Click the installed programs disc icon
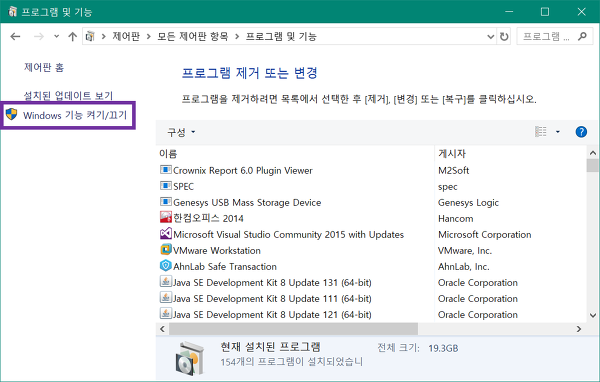The width and height of the screenshot is (600, 382). coord(190,358)
